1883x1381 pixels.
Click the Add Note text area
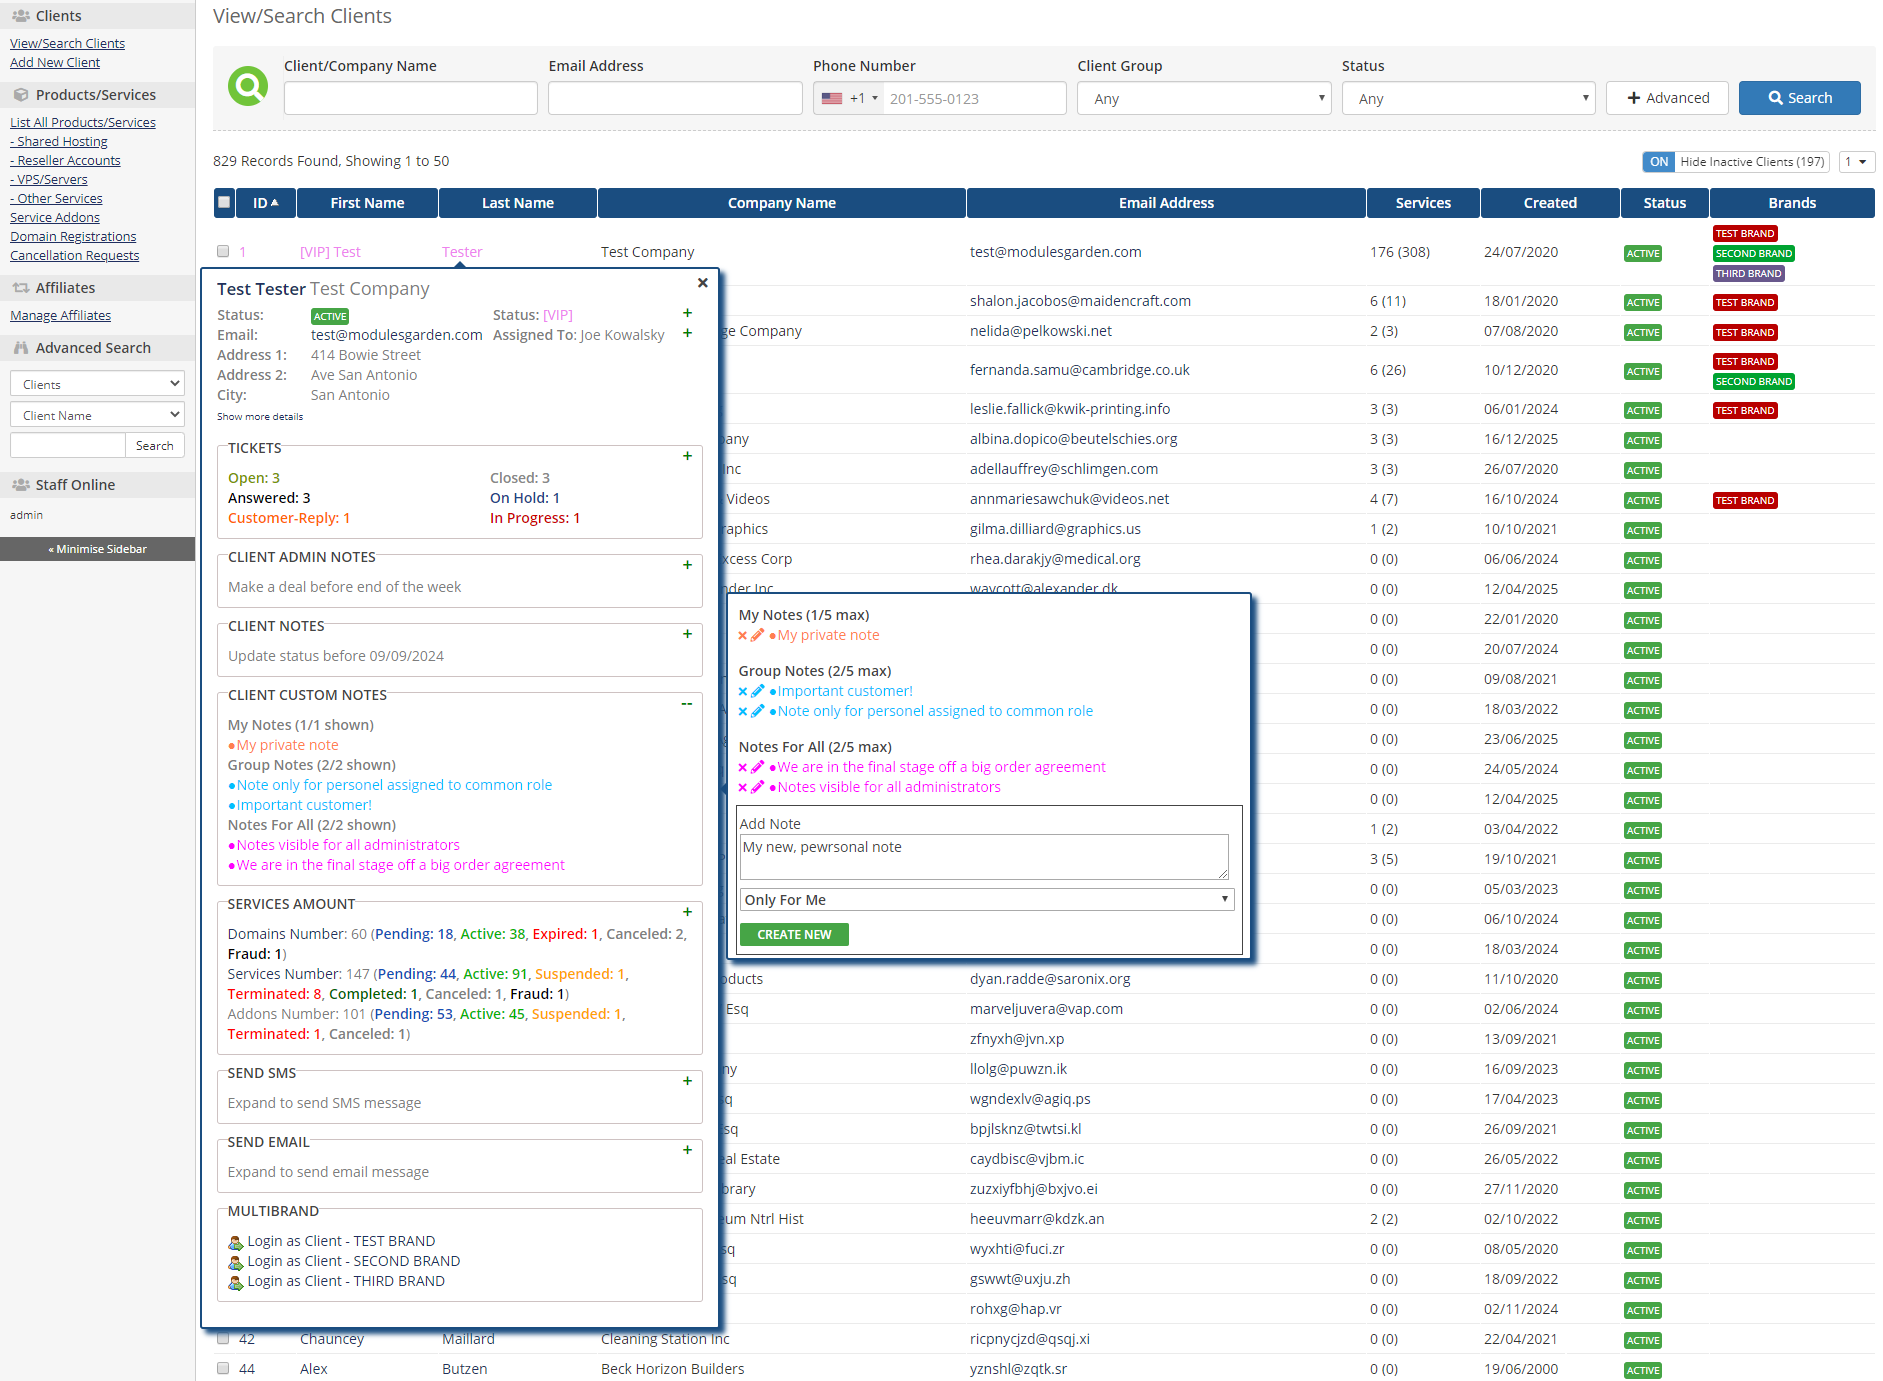click(x=984, y=857)
